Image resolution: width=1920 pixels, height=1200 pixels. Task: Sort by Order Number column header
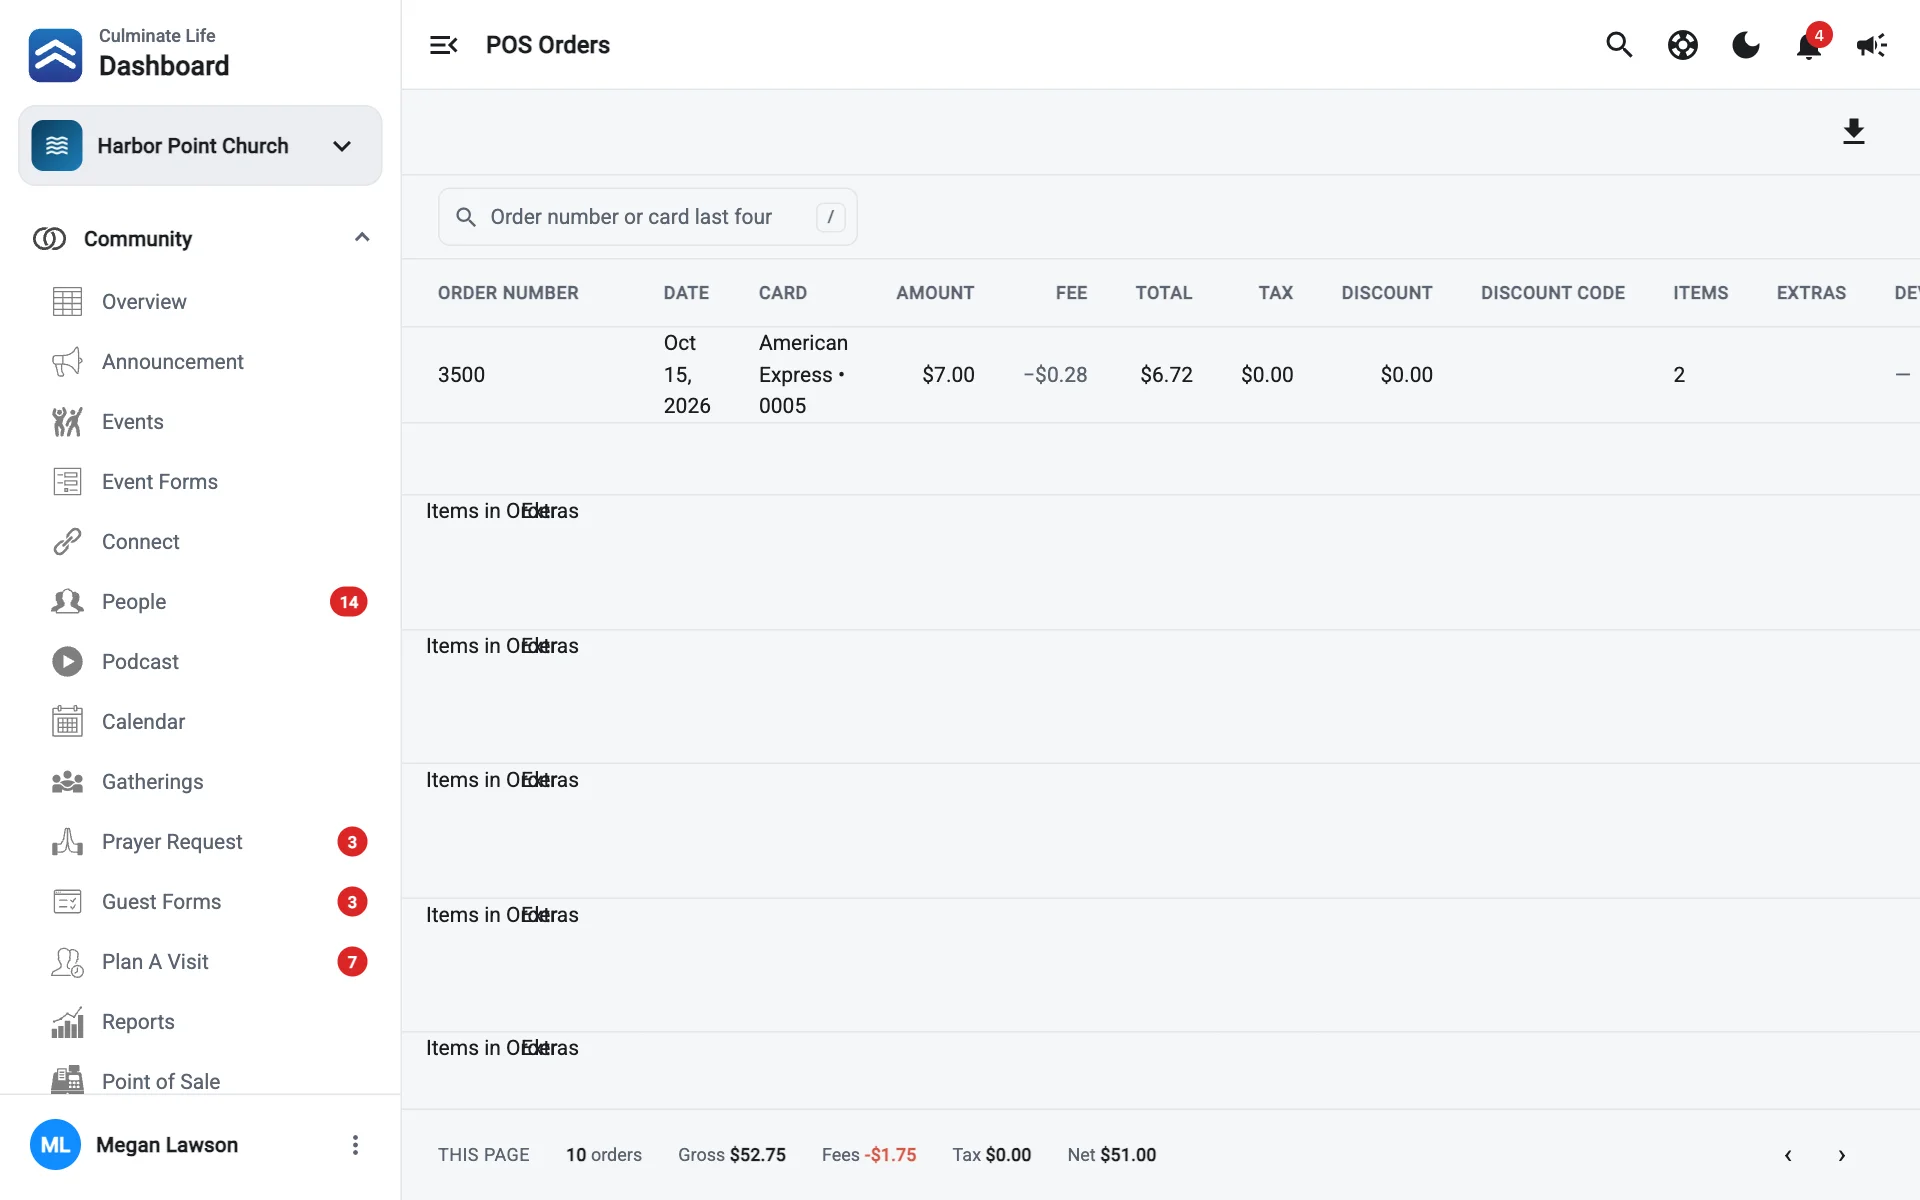[508, 293]
